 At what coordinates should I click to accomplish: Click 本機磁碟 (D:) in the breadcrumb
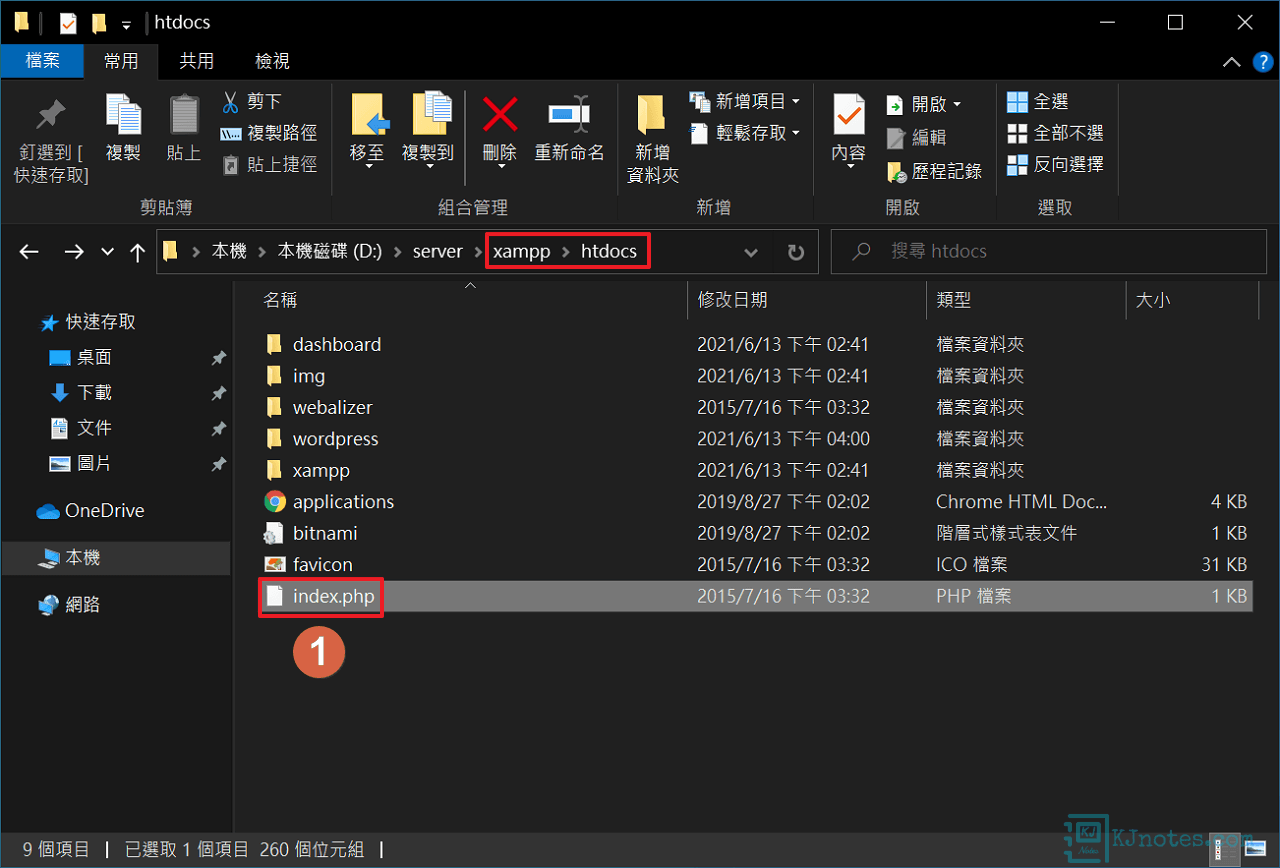pos(330,252)
